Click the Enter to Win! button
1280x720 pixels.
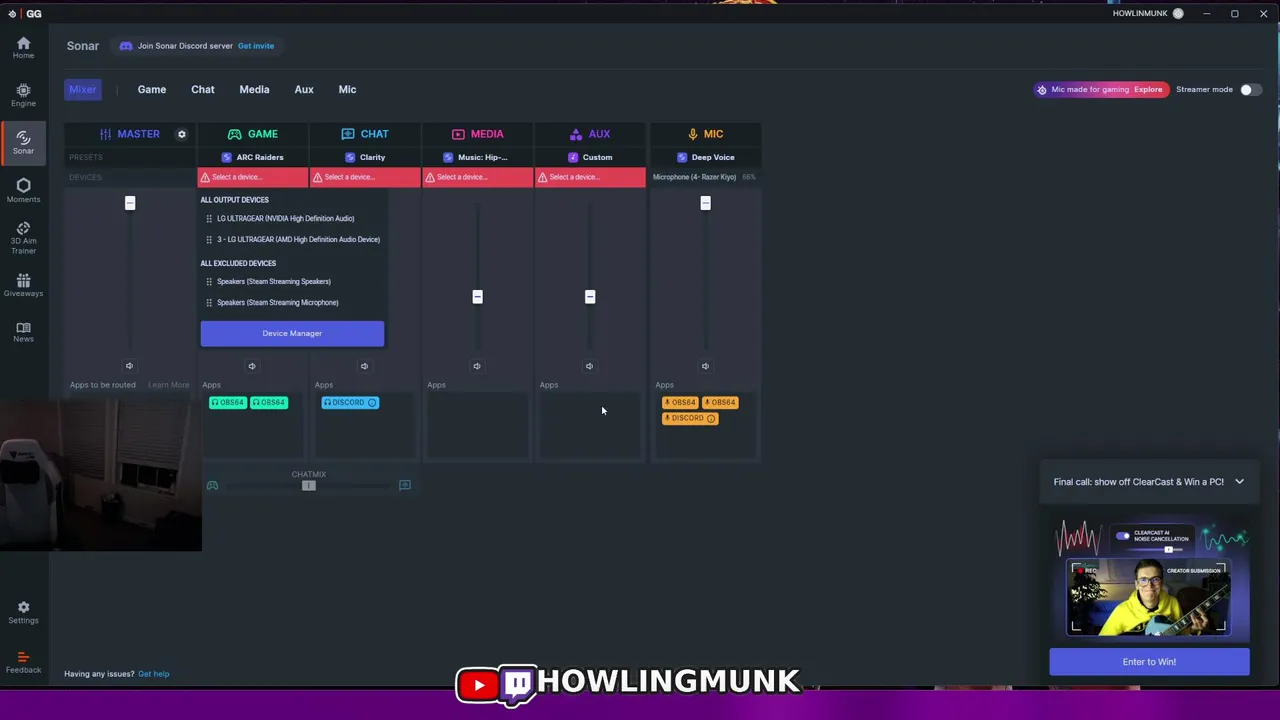(1149, 662)
